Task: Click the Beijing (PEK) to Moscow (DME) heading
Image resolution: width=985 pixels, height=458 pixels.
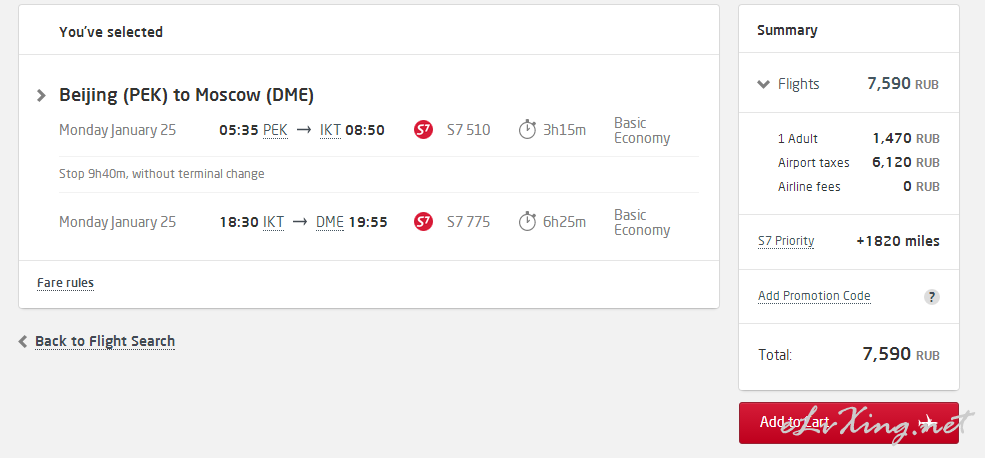Action: click(187, 95)
